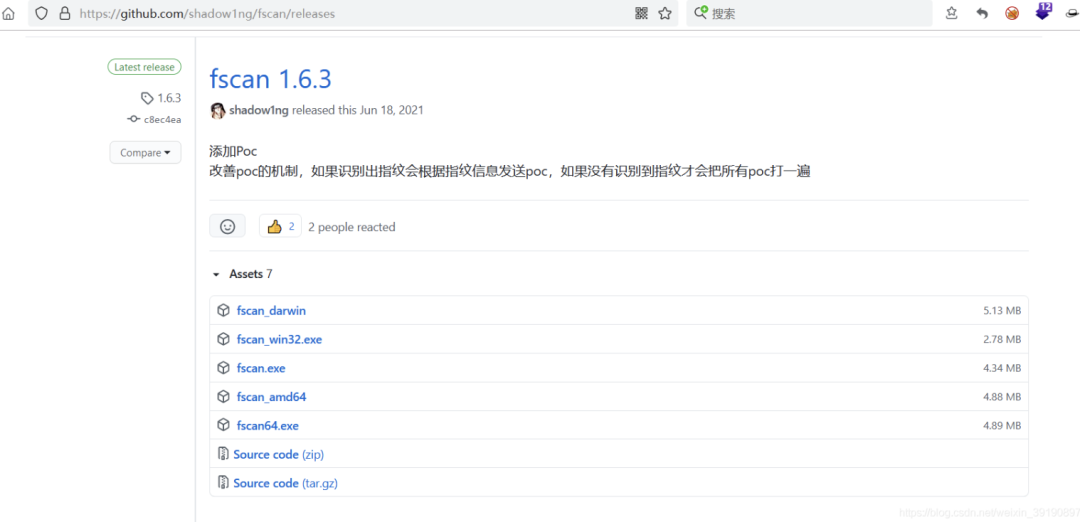Click the 4.88 MB size text
The height and width of the screenshot is (522, 1080).
[x=1002, y=397]
